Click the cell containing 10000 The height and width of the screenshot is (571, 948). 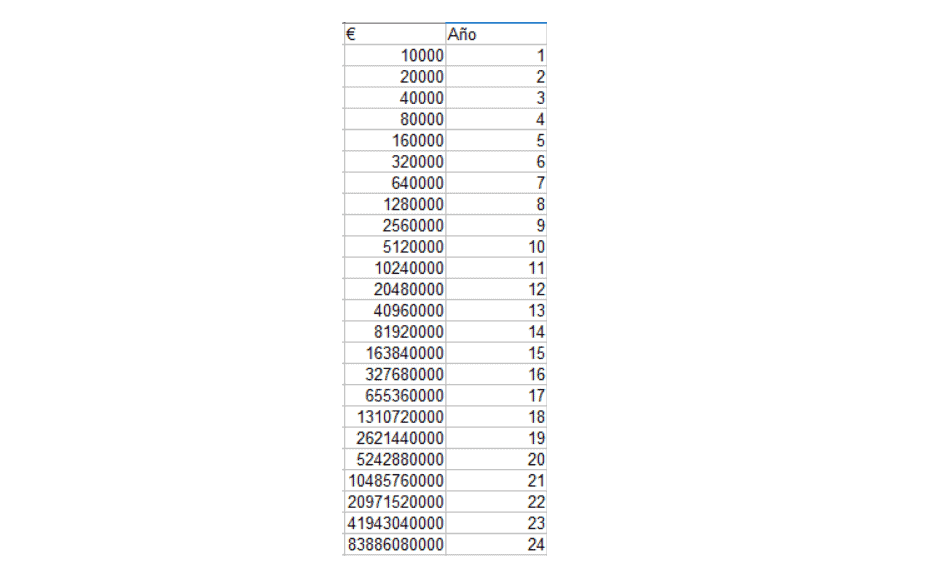395,56
